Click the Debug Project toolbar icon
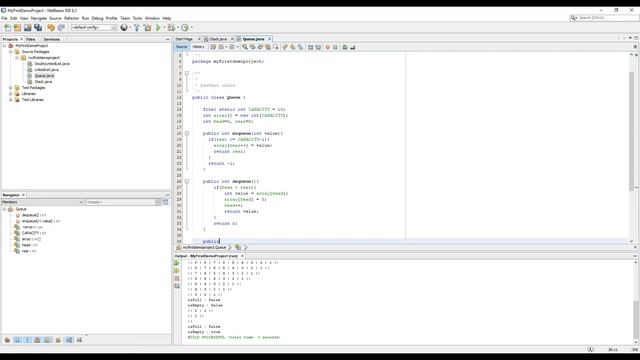 click(171, 27)
